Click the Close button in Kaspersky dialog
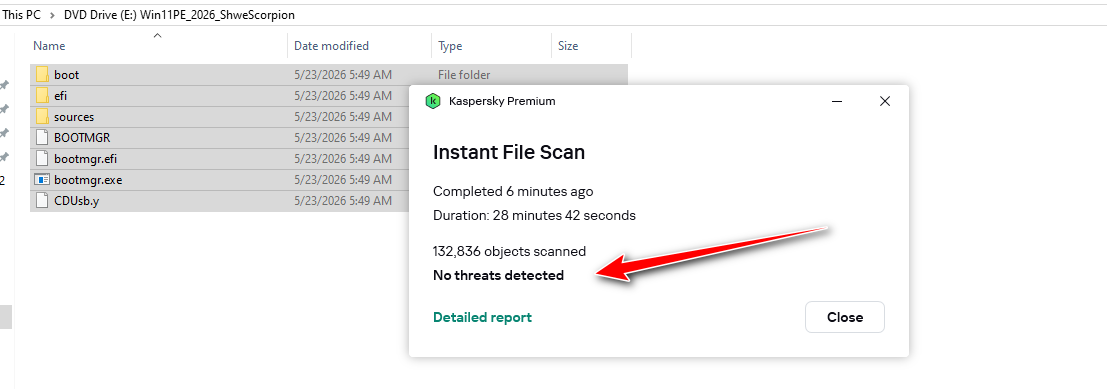 point(844,317)
